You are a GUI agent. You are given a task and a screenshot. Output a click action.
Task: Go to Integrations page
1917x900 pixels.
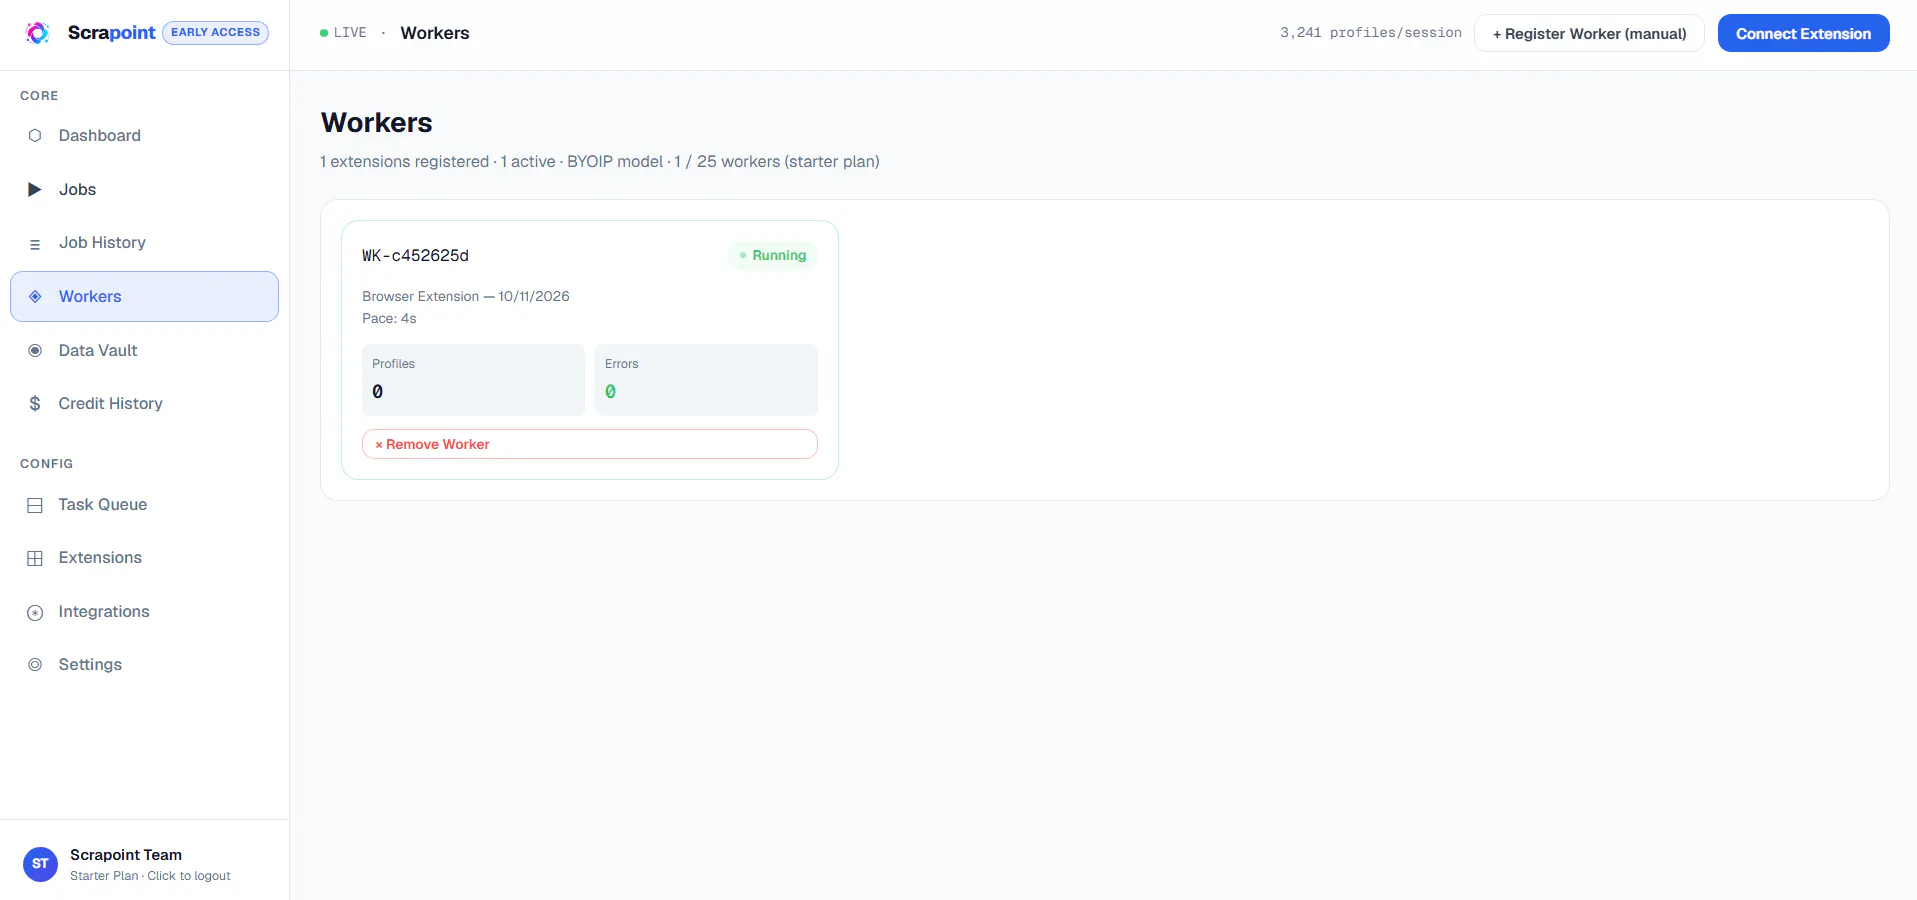tap(145, 612)
